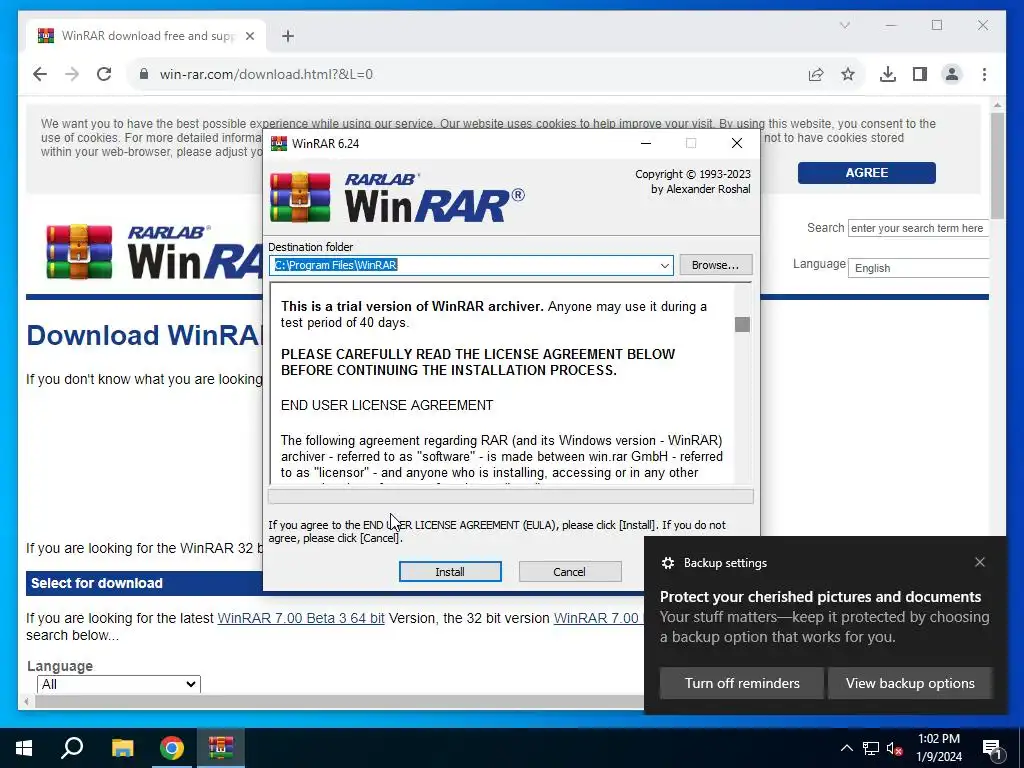Click the browser page vertical scrollbar
The image size is (1024, 768).
(x=997, y=167)
